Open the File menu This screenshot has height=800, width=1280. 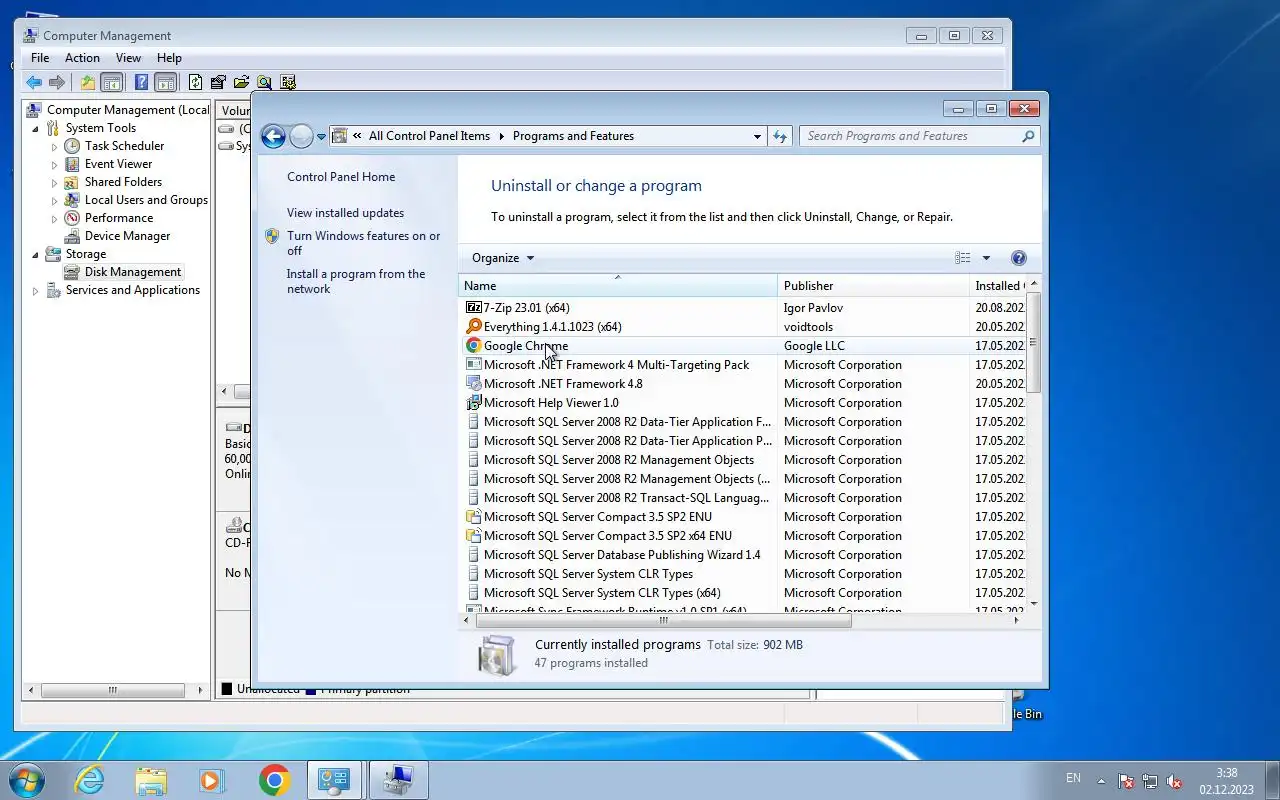pos(40,58)
